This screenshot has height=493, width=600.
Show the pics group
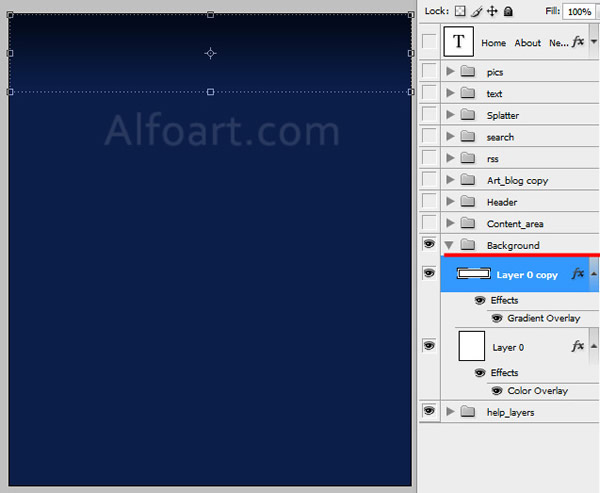429,70
